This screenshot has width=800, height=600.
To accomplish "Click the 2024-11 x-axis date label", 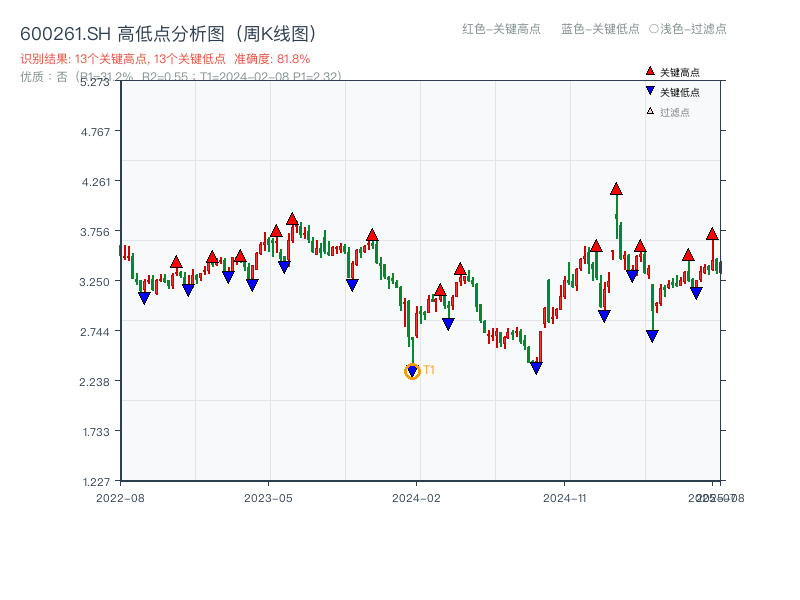I will coord(565,498).
